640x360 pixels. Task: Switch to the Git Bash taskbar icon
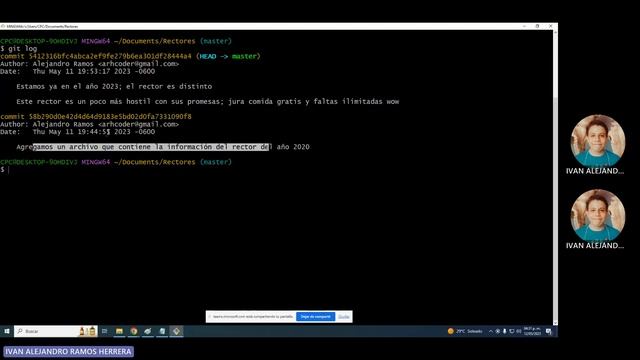coord(176,331)
